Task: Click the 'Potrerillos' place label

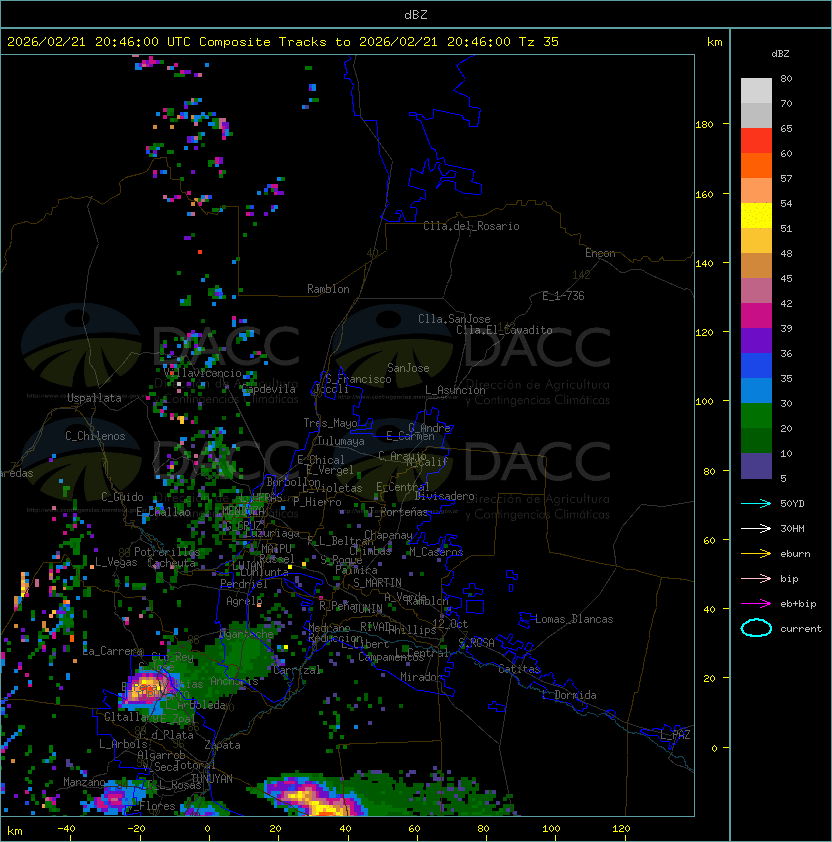Action: point(167,552)
